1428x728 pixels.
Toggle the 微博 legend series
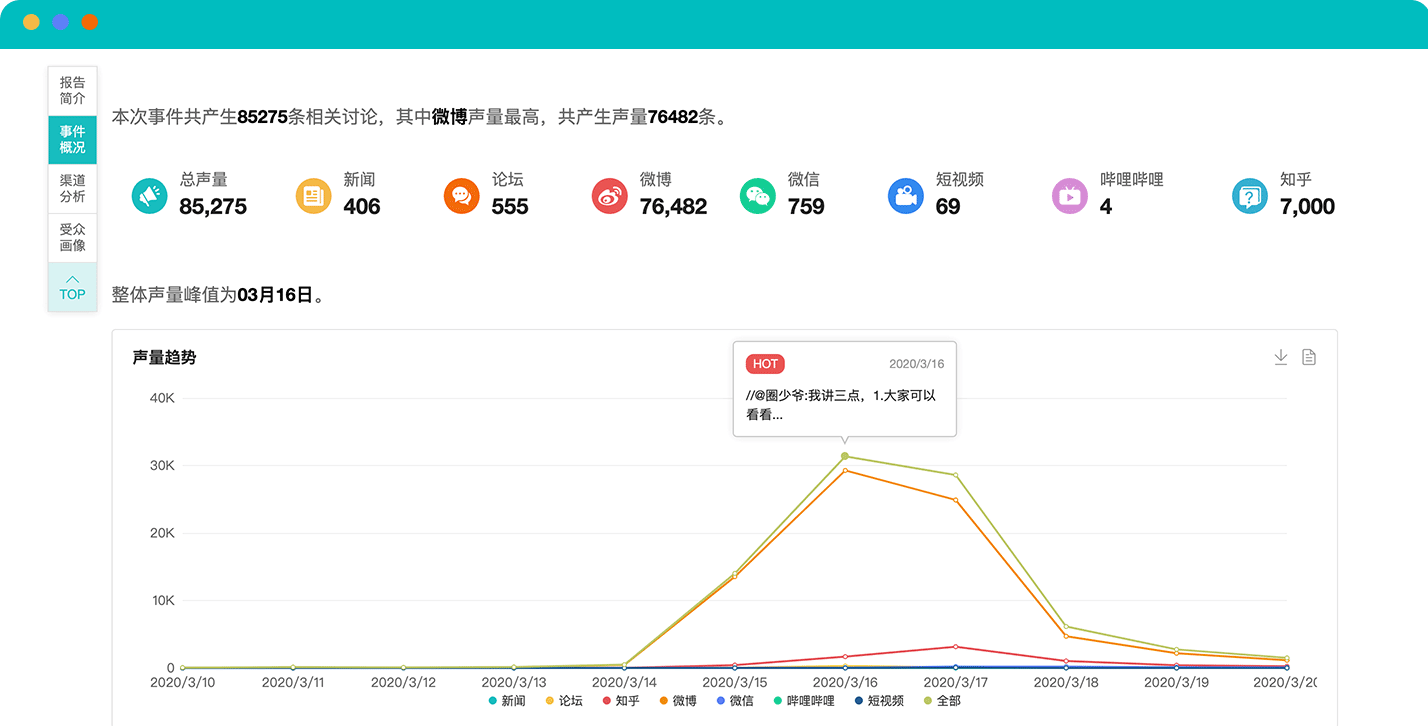tap(678, 701)
